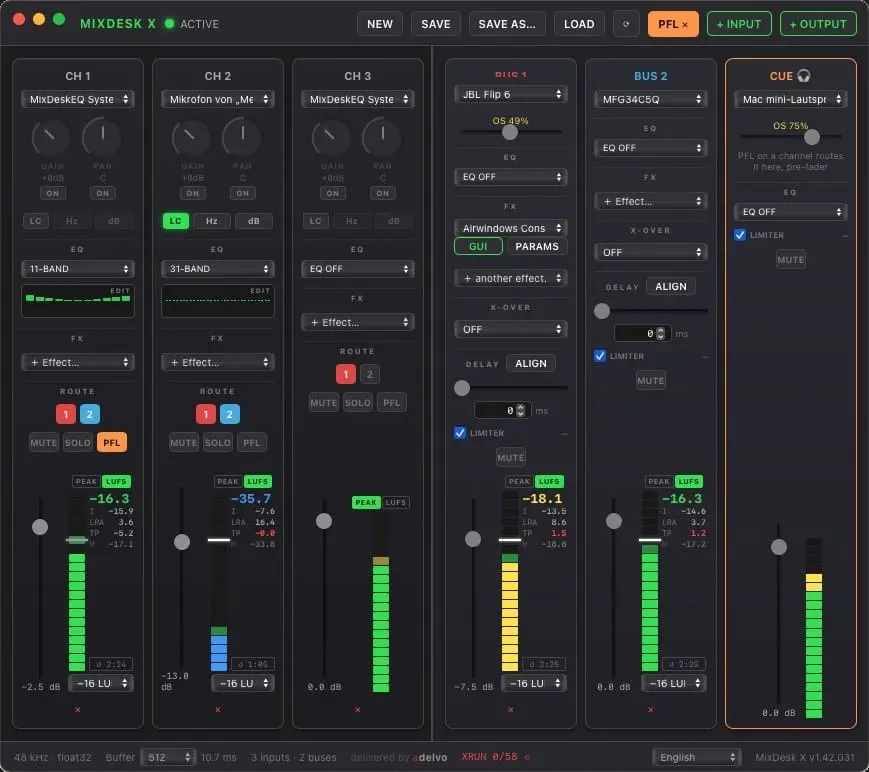Uncheck the CUE Limiter checkbox
Image resolution: width=869 pixels, height=772 pixels.
[x=740, y=235]
